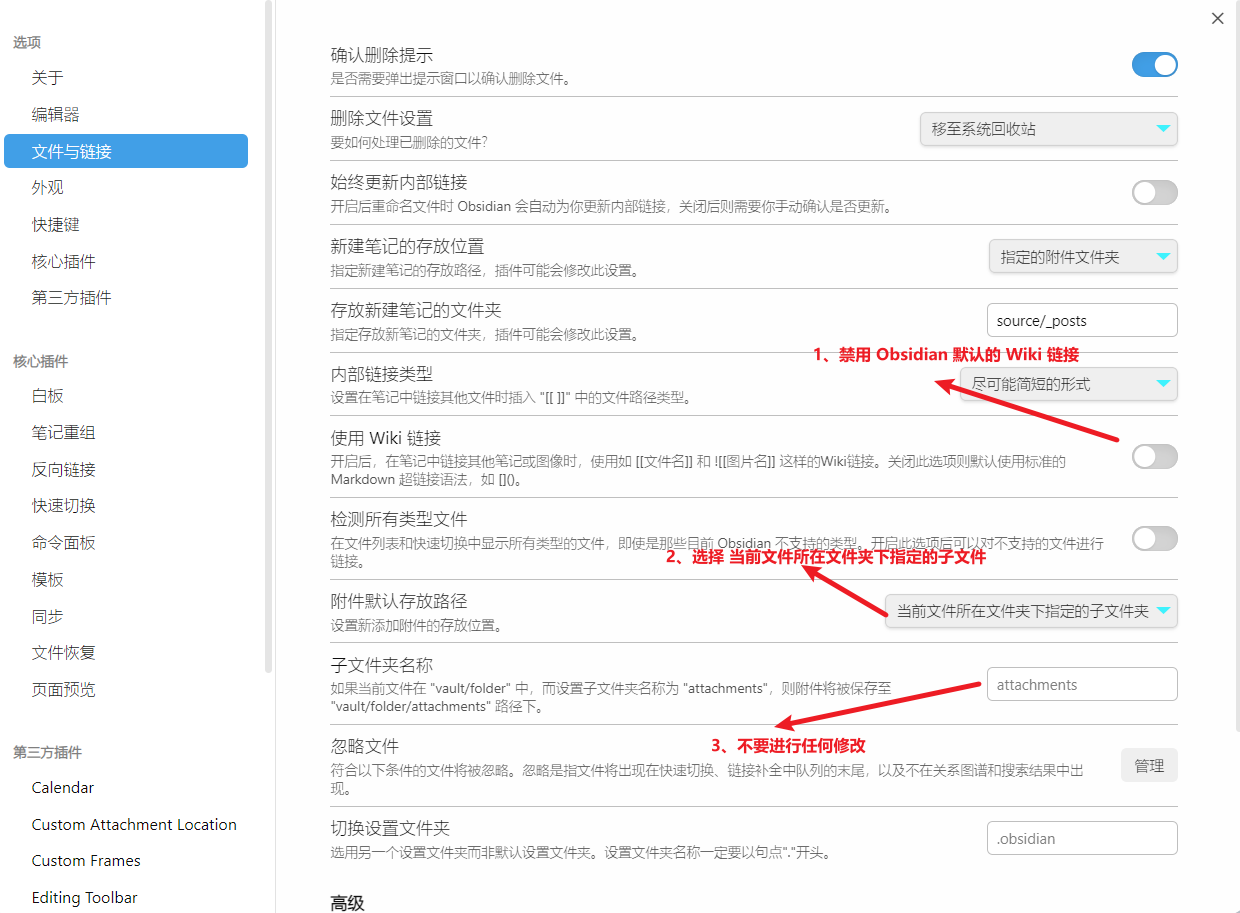Click the 管理 button for 忽略文件
Viewport: 1240px width, 913px height.
point(1149,766)
